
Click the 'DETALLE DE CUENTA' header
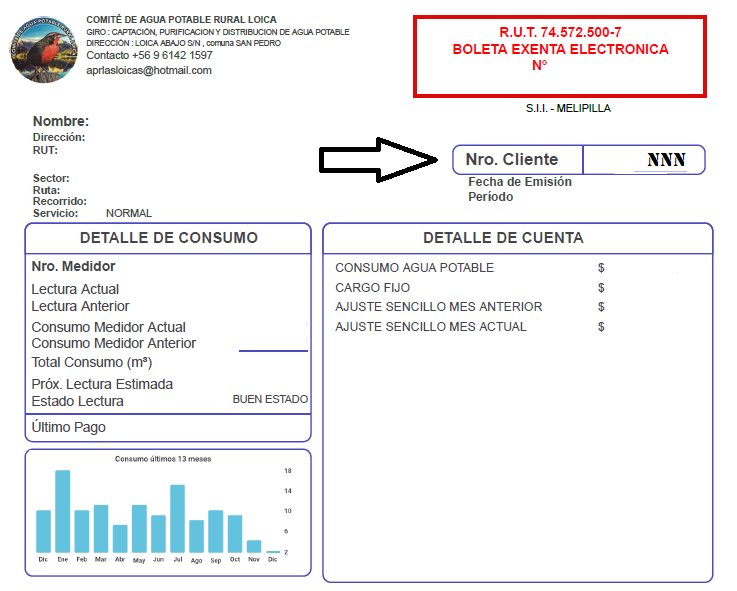click(x=503, y=238)
